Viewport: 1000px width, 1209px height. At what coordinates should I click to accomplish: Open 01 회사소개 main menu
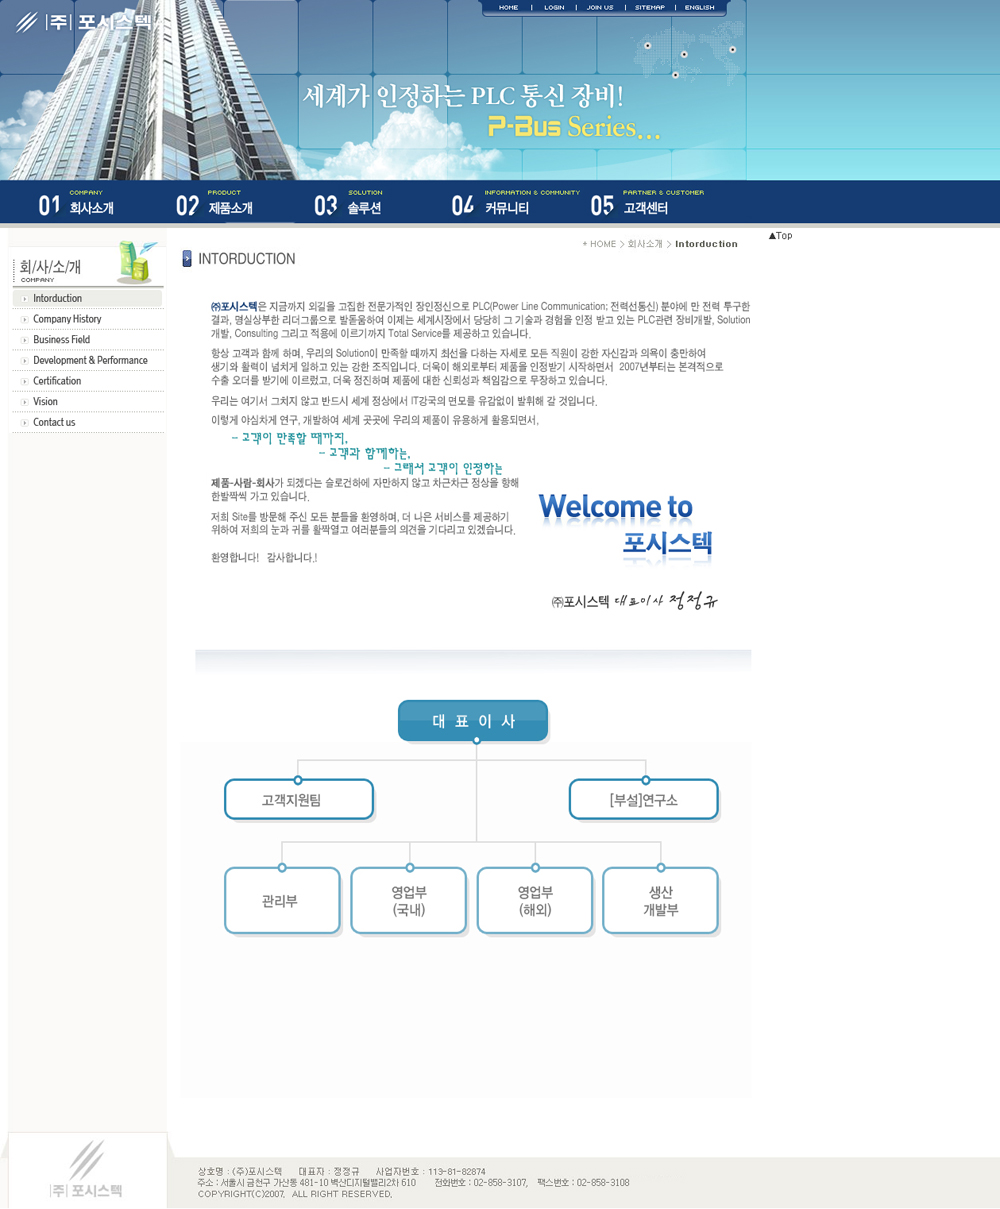click(x=77, y=203)
